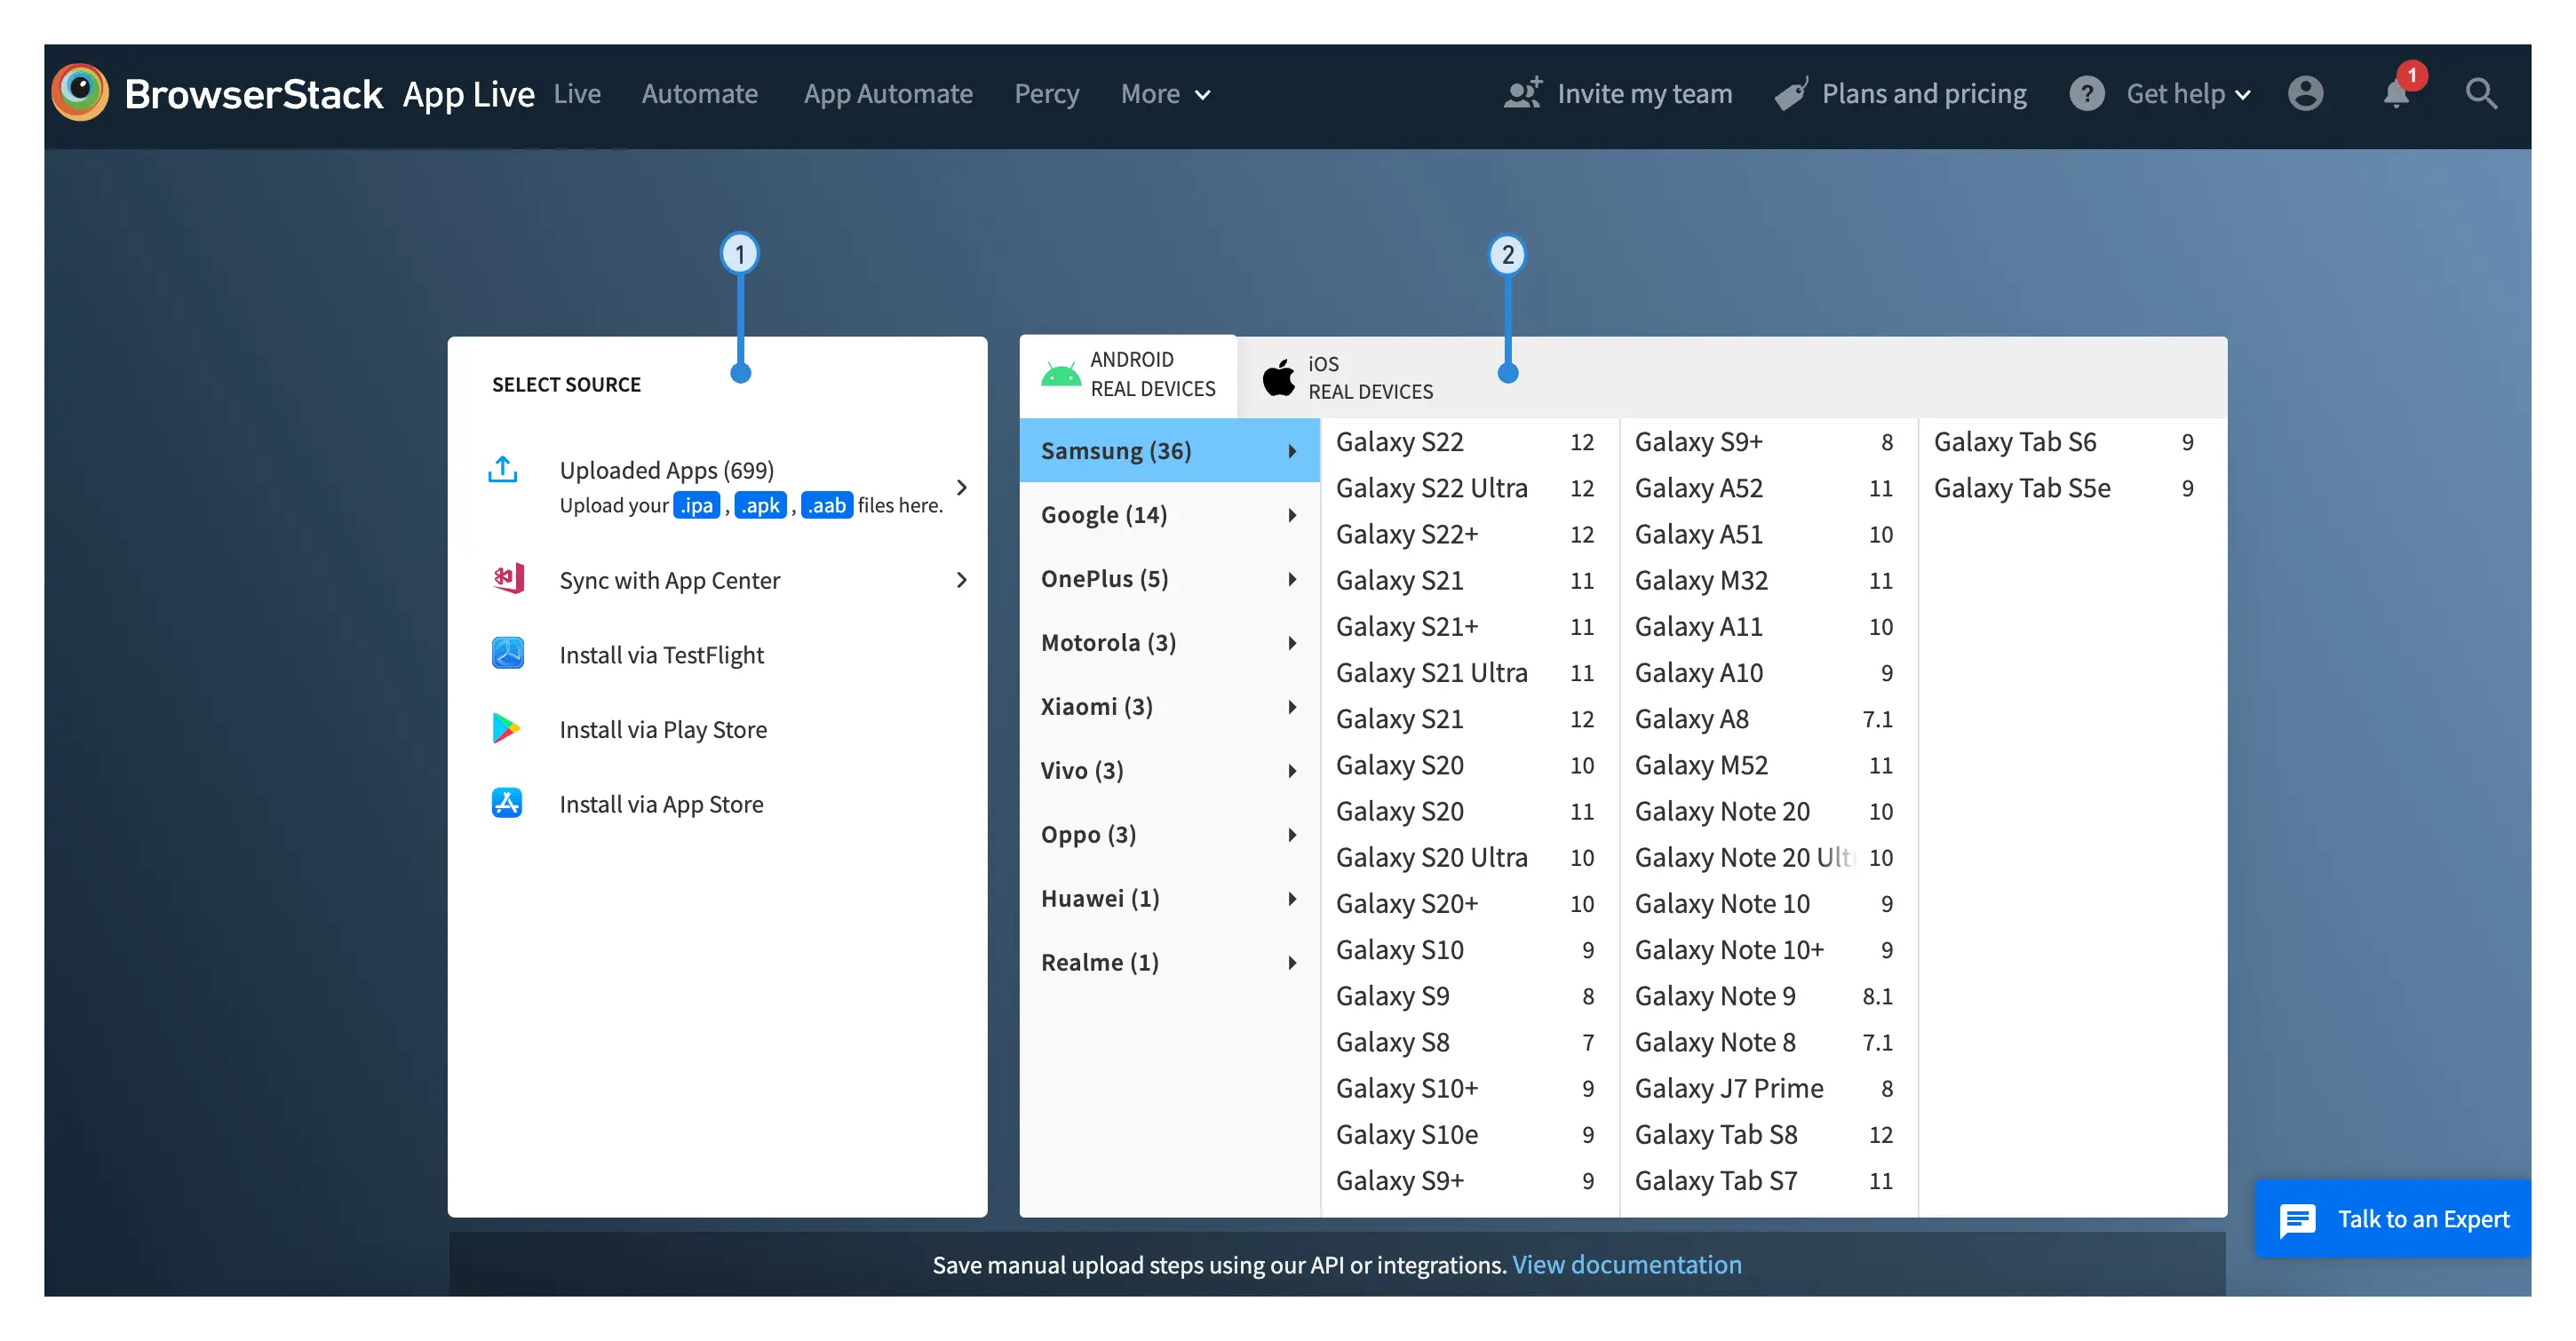Image resolution: width=2576 pixels, height=1341 pixels.
Task: Click the TestFlight install icon
Action: pyautogui.click(x=508, y=654)
